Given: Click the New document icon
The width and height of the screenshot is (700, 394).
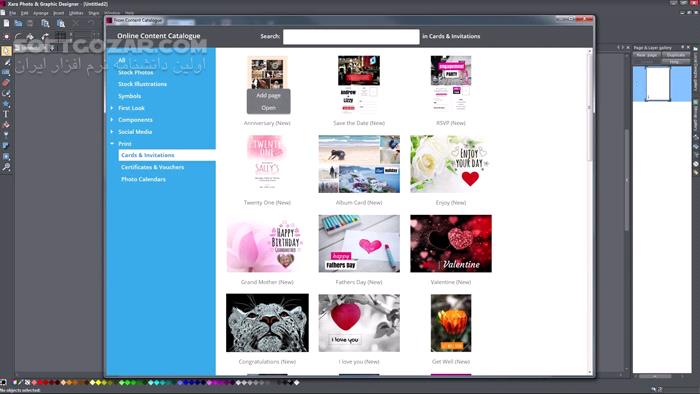Looking at the screenshot, I should (x=6, y=23).
